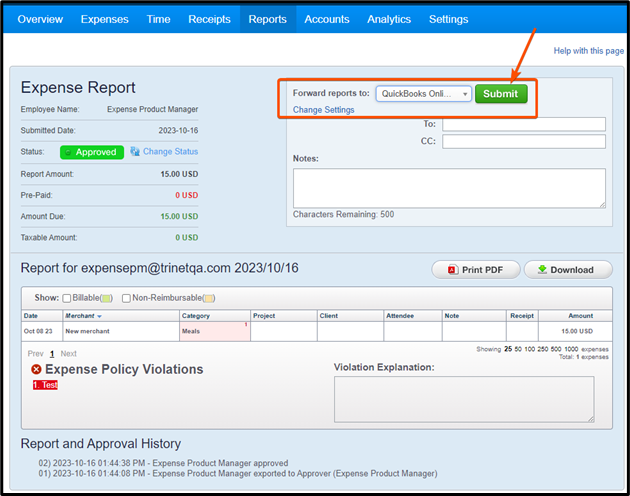Click the Prev pagination link
The height and width of the screenshot is (496, 630).
[35, 354]
